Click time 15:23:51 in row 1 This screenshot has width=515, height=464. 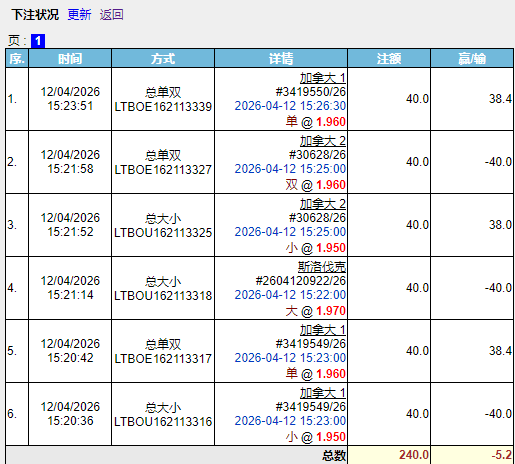click(x=70, y=106)
